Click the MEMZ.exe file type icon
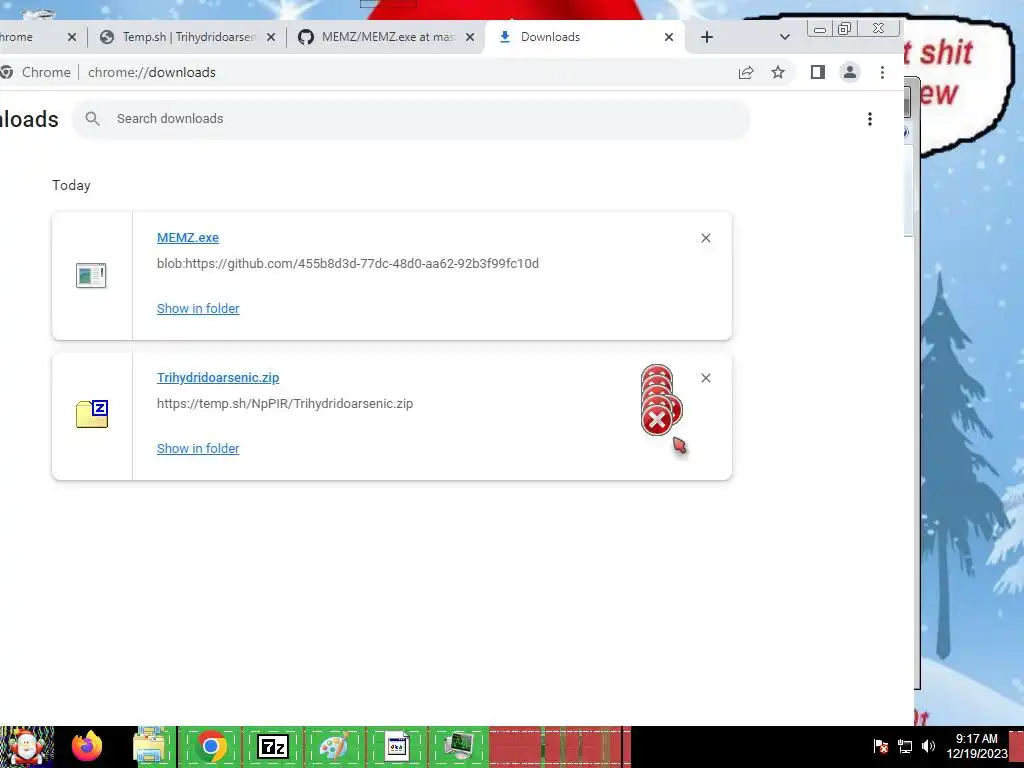Viewport: 1024px width, 768px height. [91, 276]
